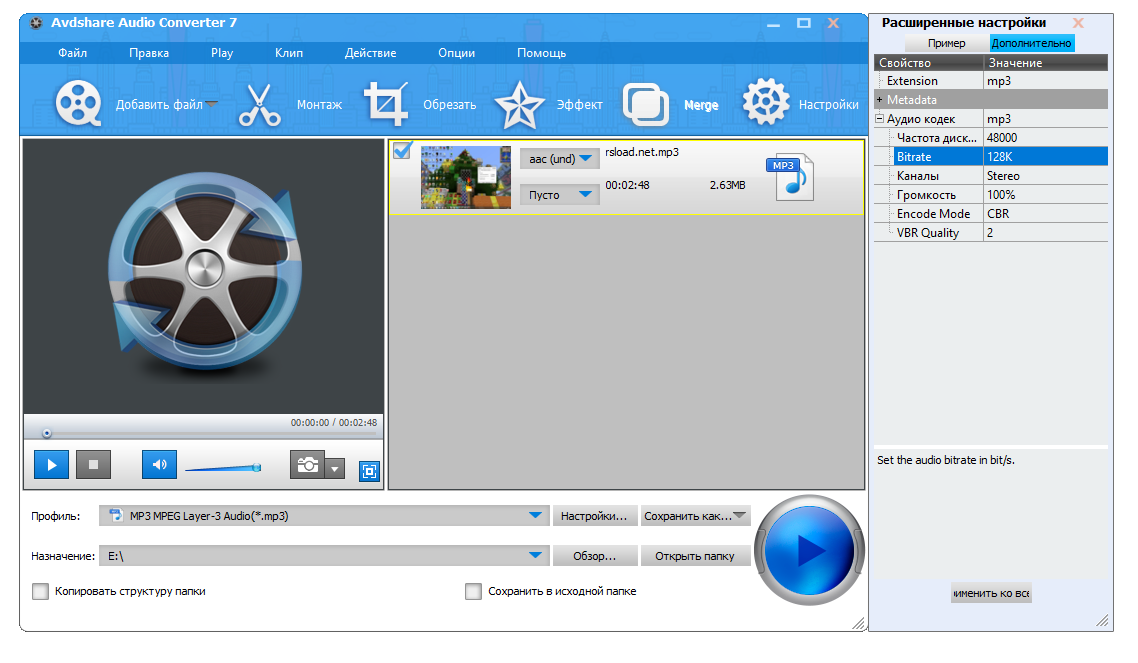Click the Открыть папку button
Image resolution: width=1138 pixels, height=663 pixels.
click(x=695, y=556)
